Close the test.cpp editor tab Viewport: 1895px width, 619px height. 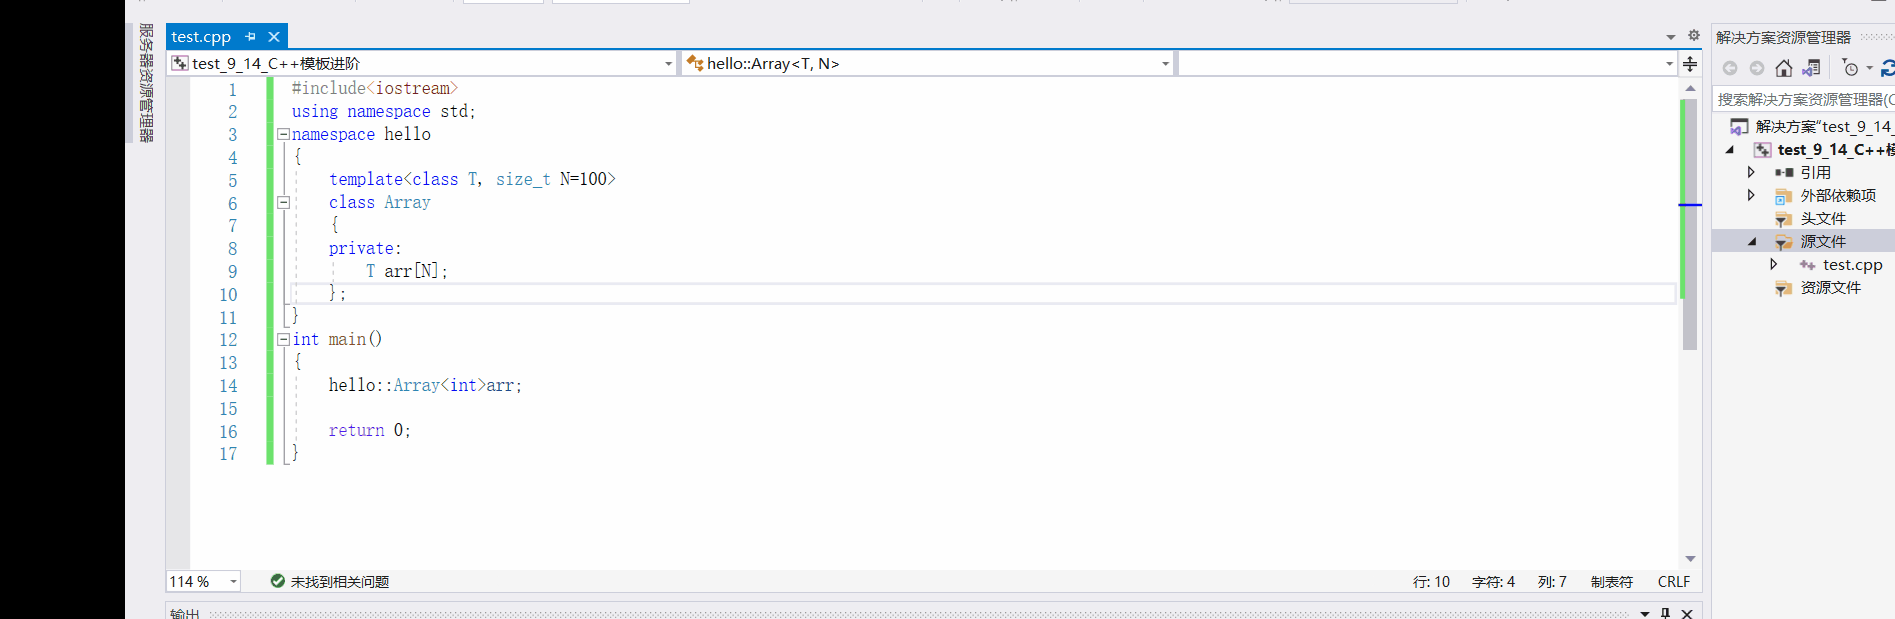pyautogui.click(x=274, y=37)
